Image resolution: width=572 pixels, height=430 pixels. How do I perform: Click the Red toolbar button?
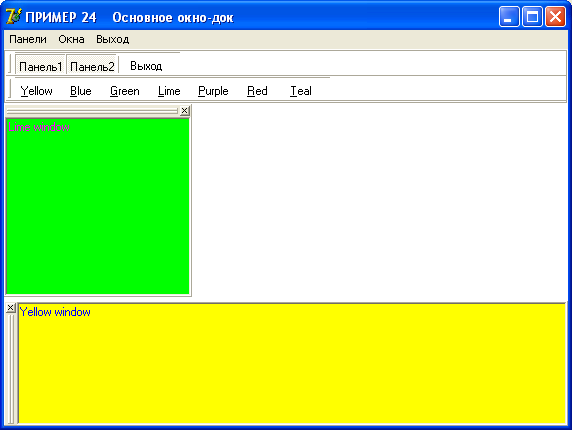click(257, 90)
